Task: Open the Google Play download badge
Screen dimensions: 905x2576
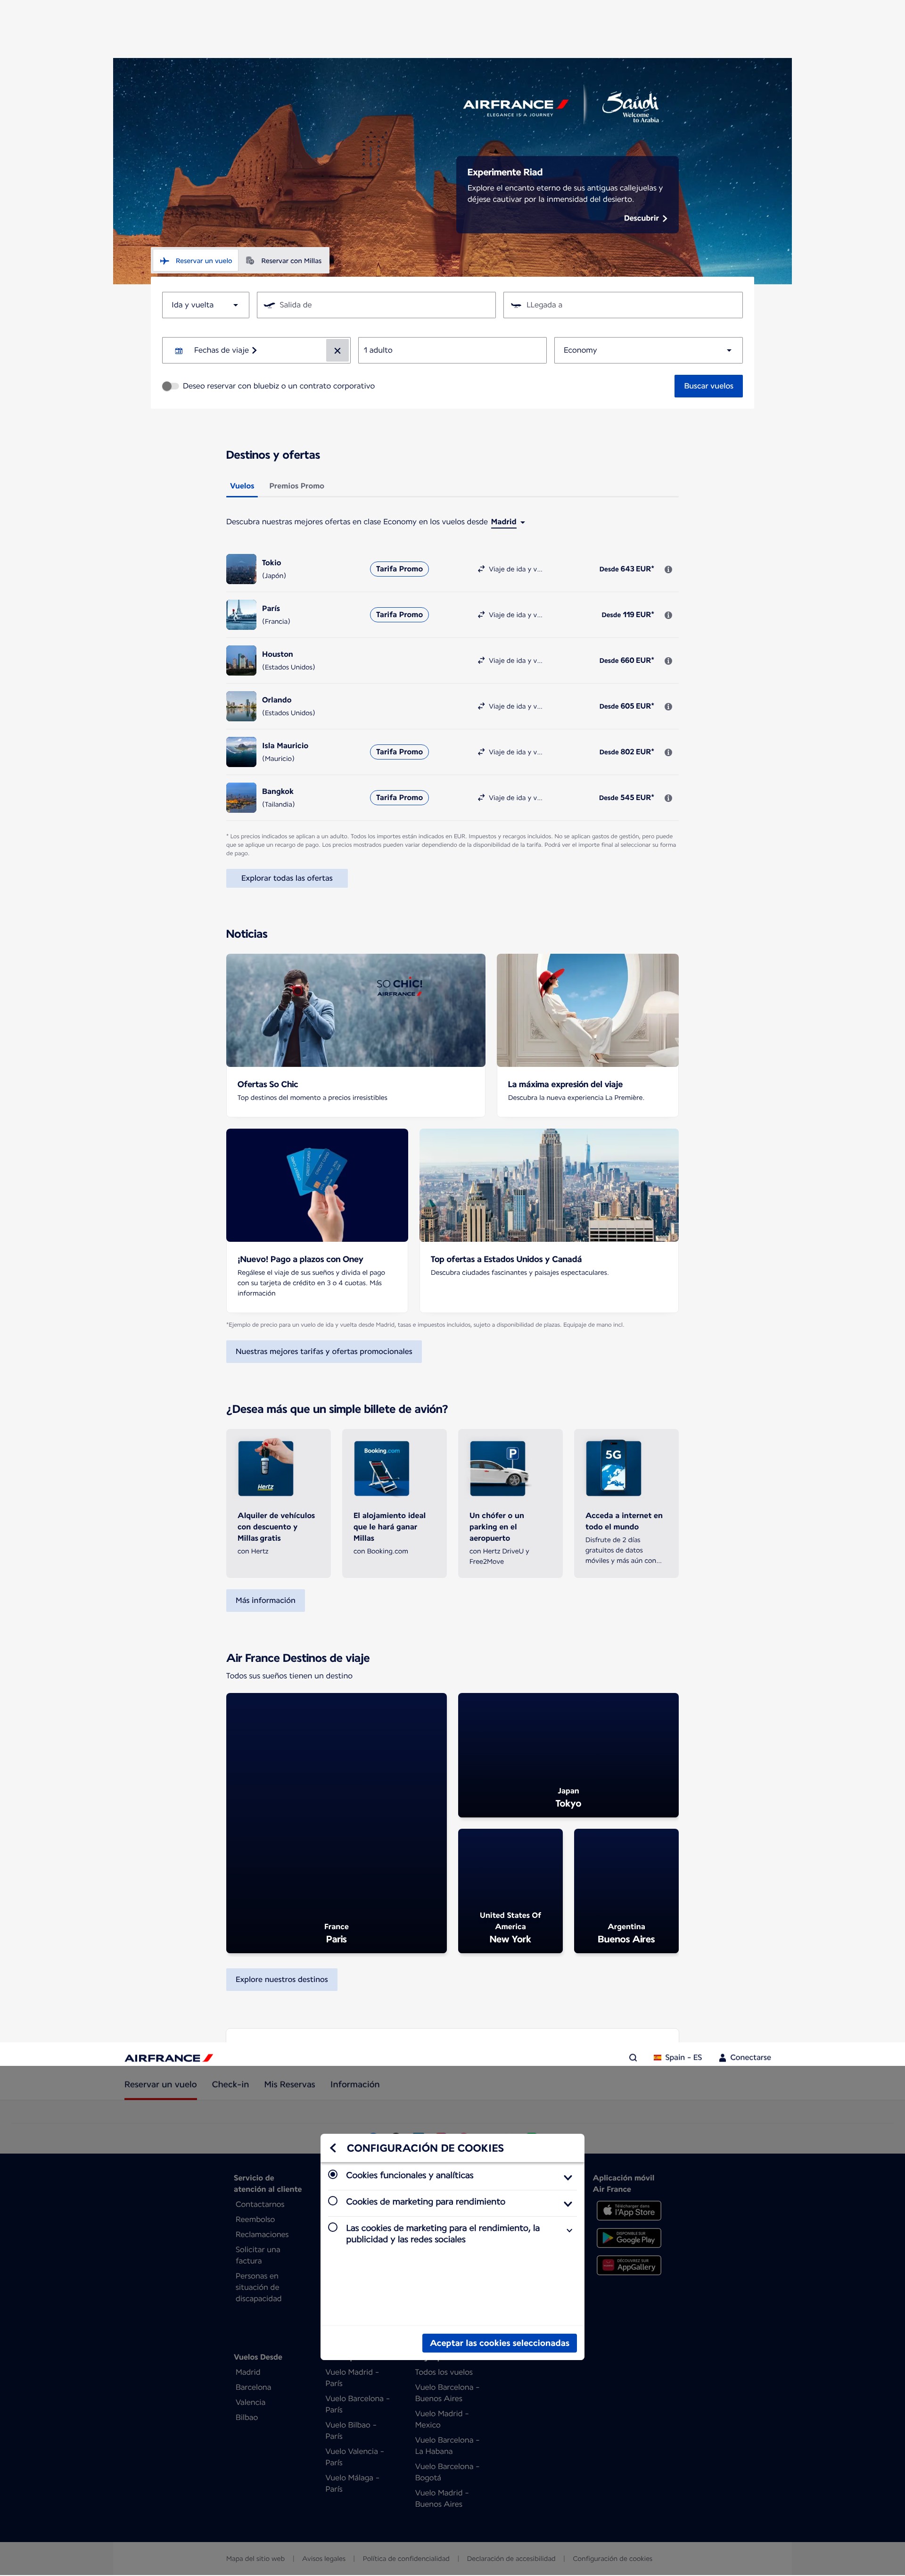Action: (629, 2237)
